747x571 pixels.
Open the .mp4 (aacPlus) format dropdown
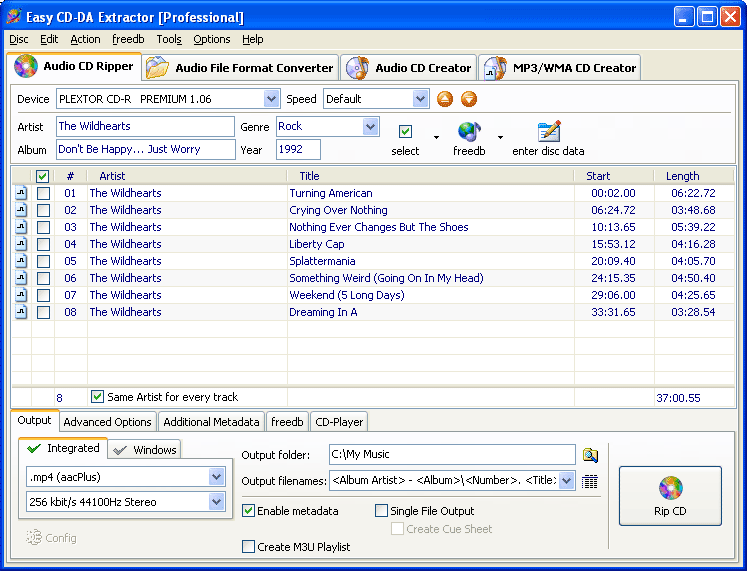coord(217,477)
